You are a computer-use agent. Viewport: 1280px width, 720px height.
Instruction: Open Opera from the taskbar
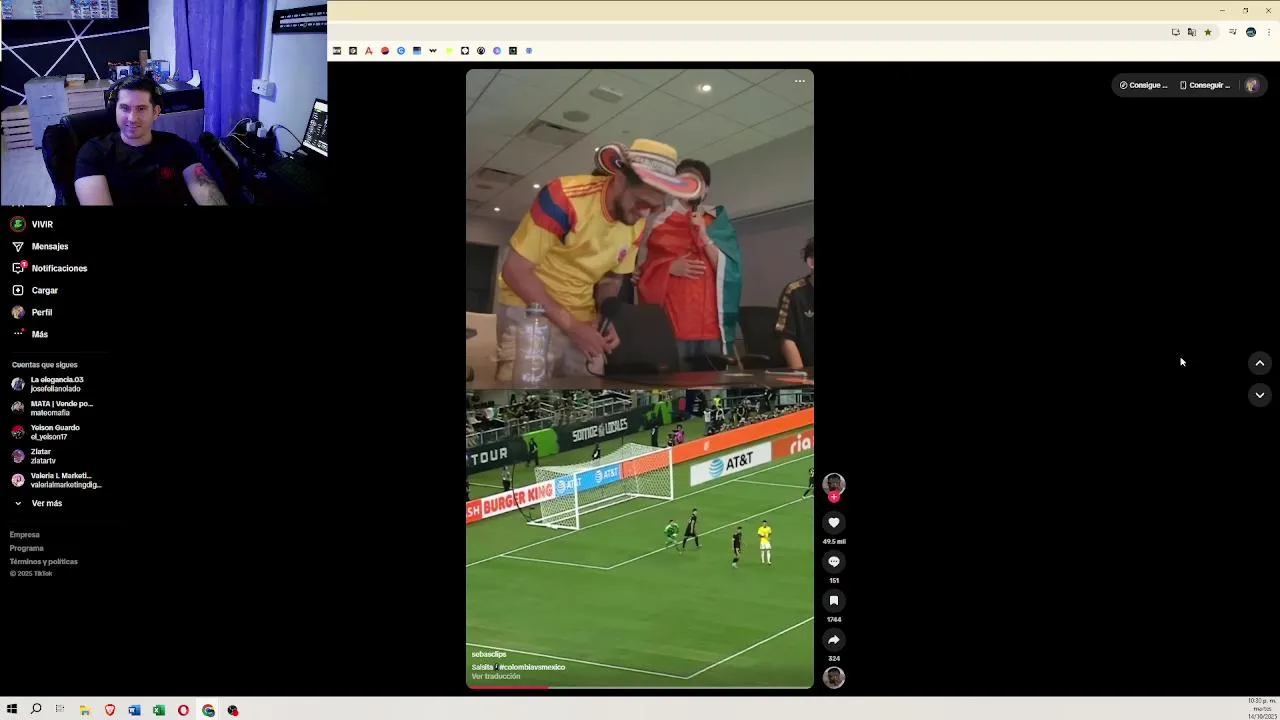pyautogui.click(x=183, y=710)
